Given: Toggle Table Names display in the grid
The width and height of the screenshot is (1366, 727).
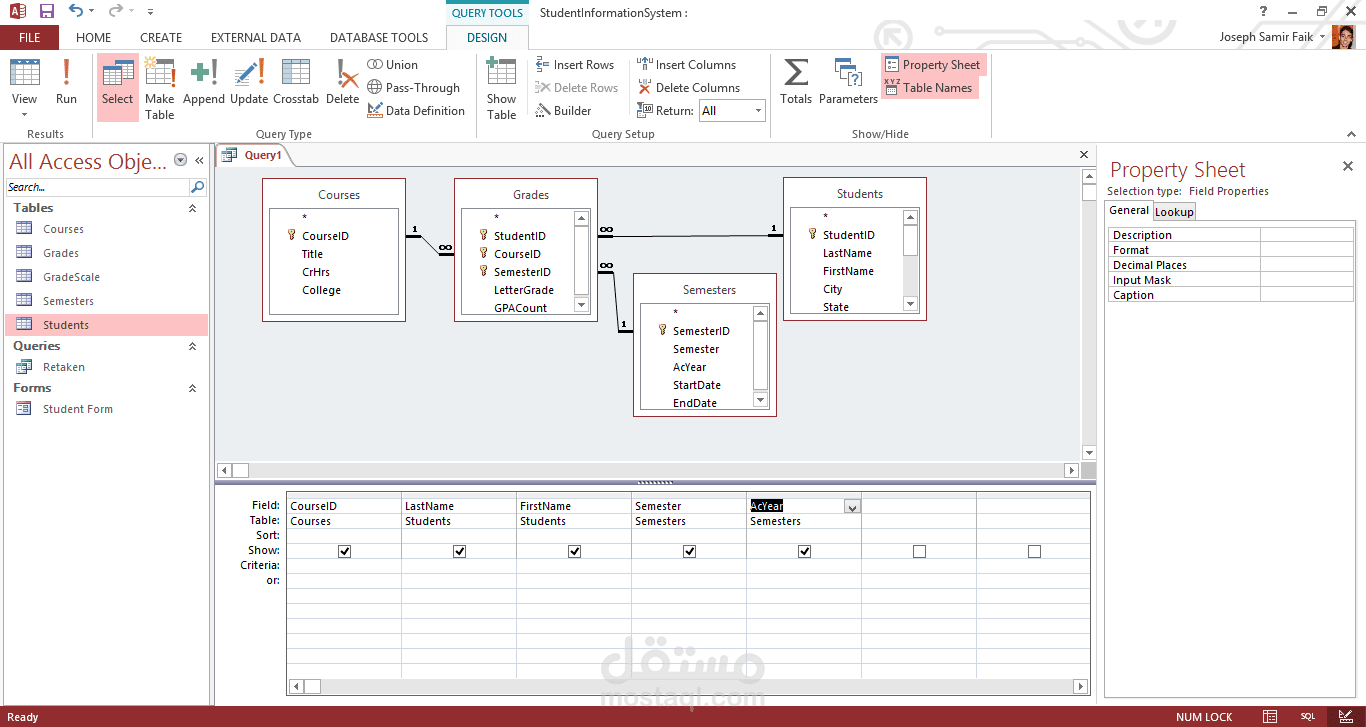Looking at the screenshot, I should [x=930, y=86].
